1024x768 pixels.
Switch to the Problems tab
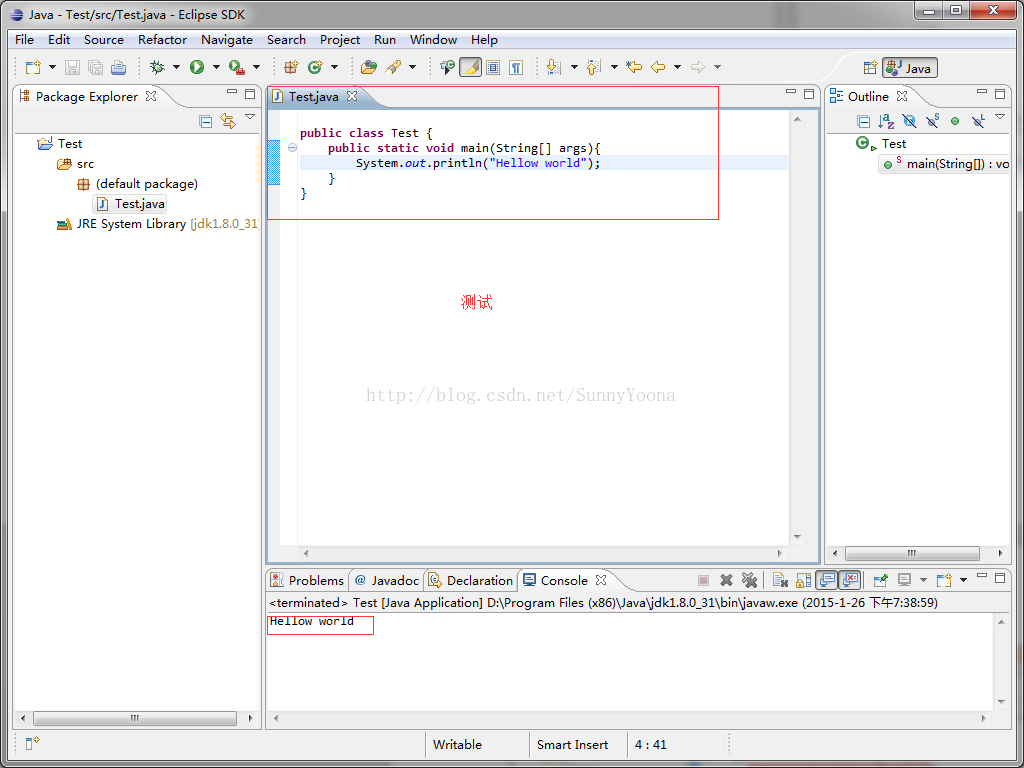(307, 580)
